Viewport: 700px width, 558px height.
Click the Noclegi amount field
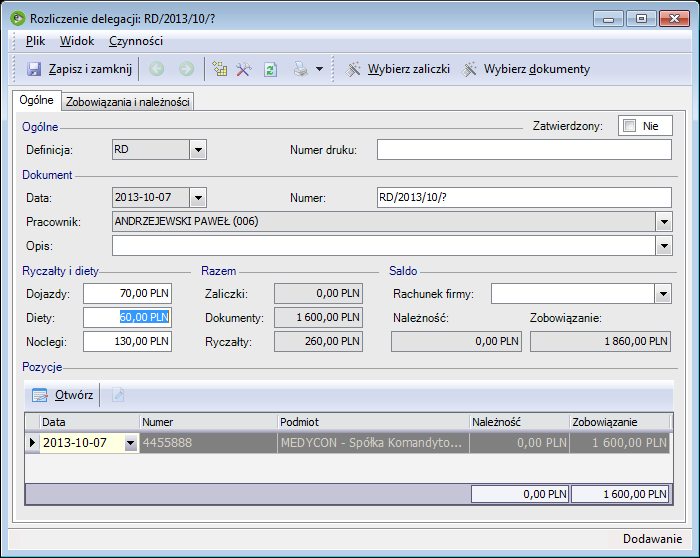(x=127, y=341)
